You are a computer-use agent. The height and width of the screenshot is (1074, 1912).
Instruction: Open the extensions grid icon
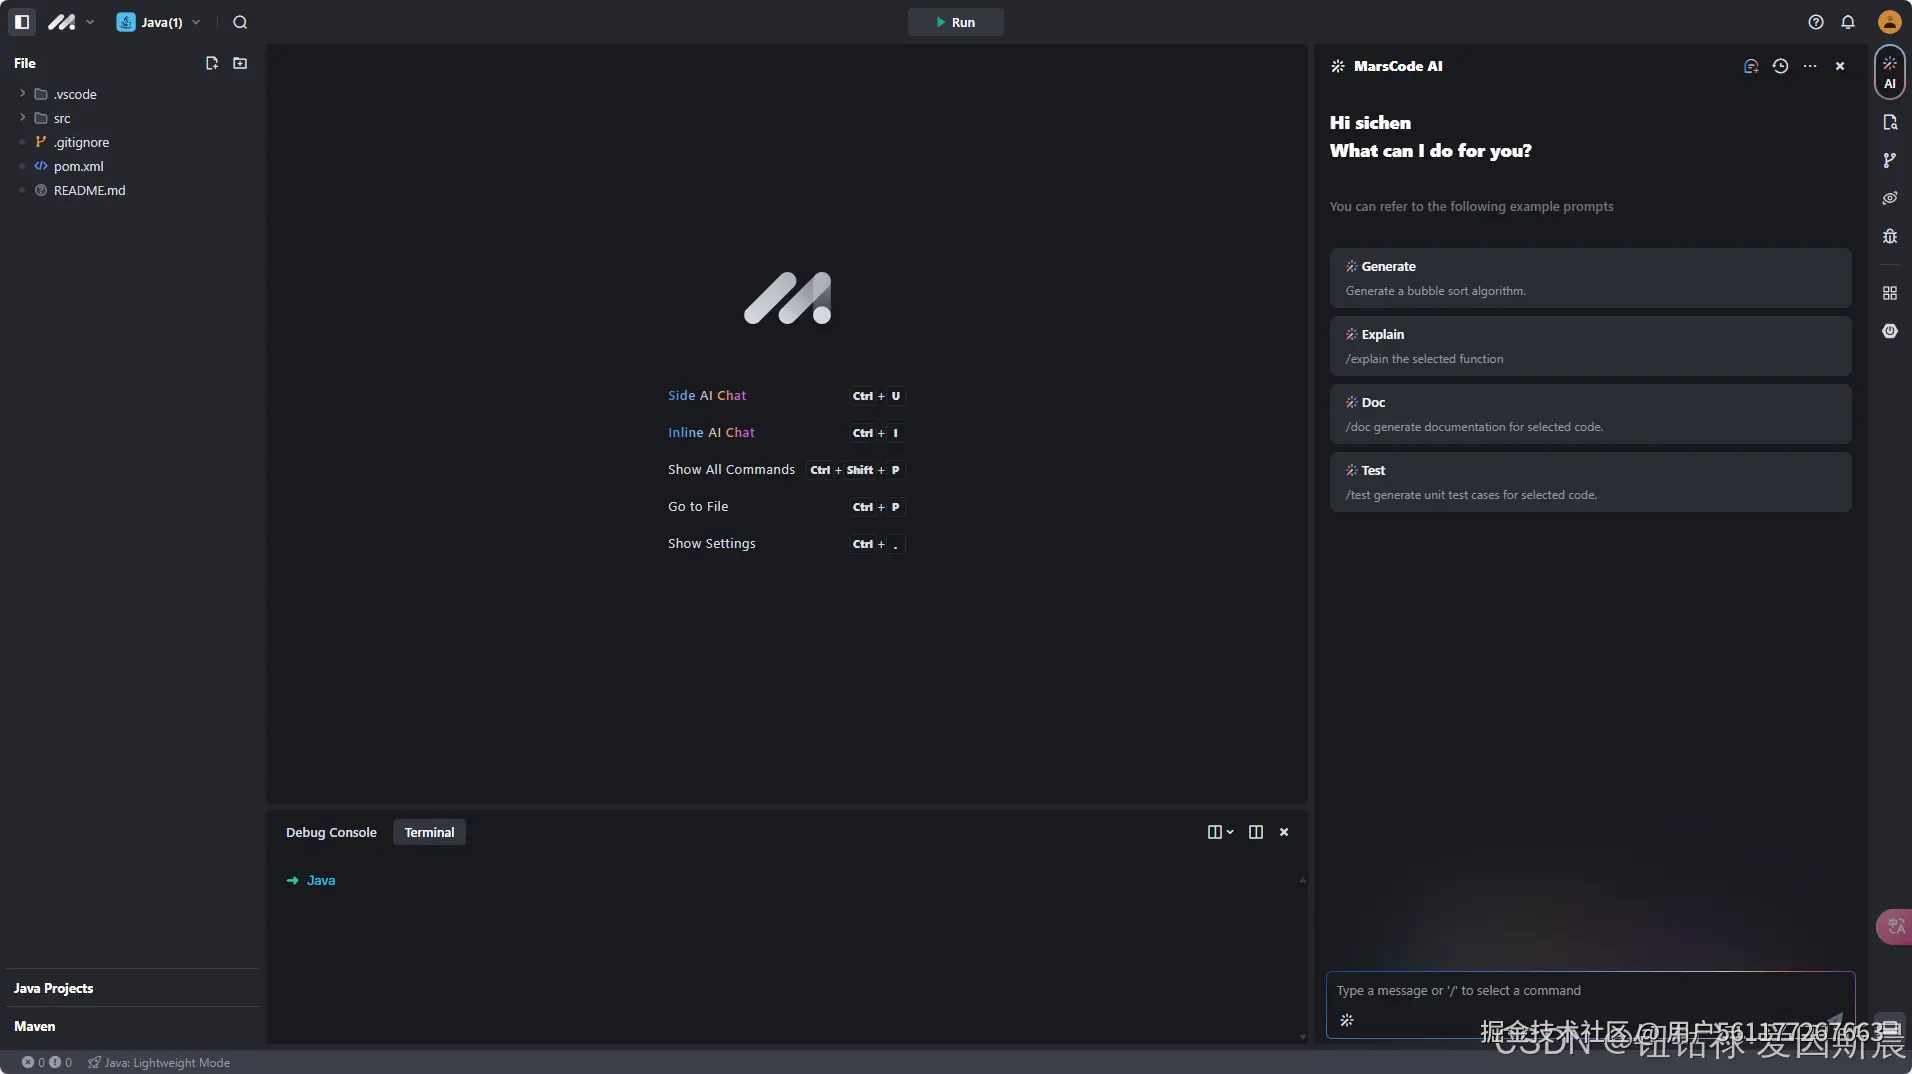pyautogui.click(x=1889, y=293)
